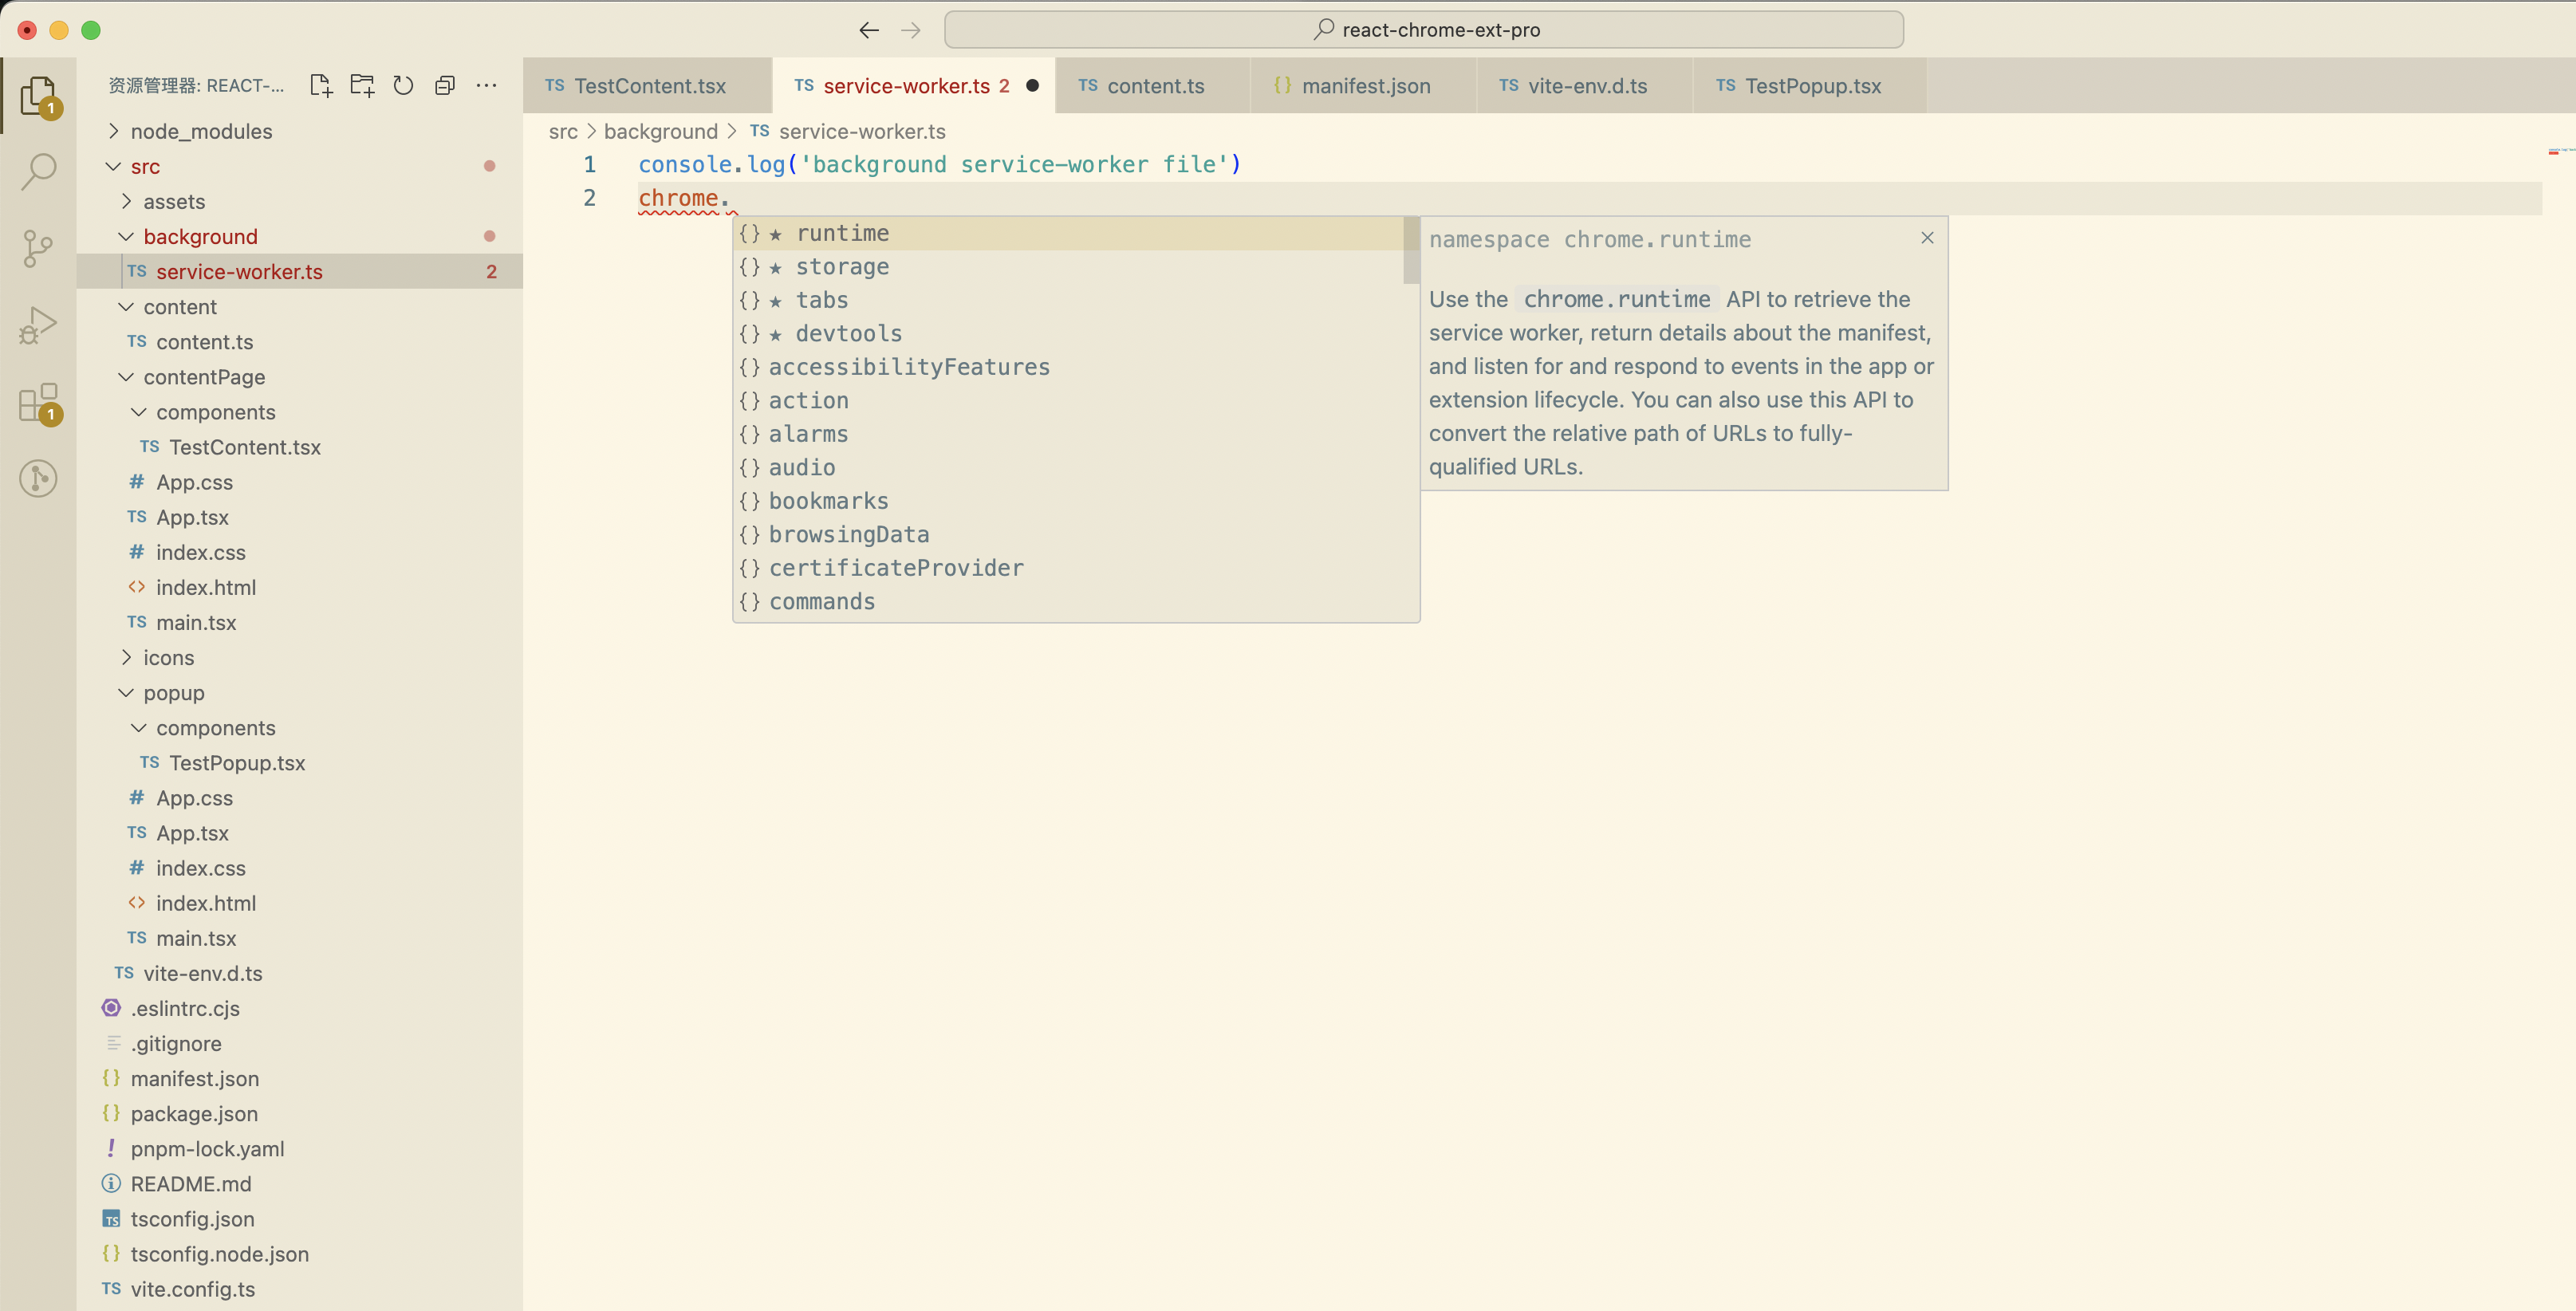This screenshot has width=2576, height=1311.
Task: Expand the node_modules folder
Action: 200,132
